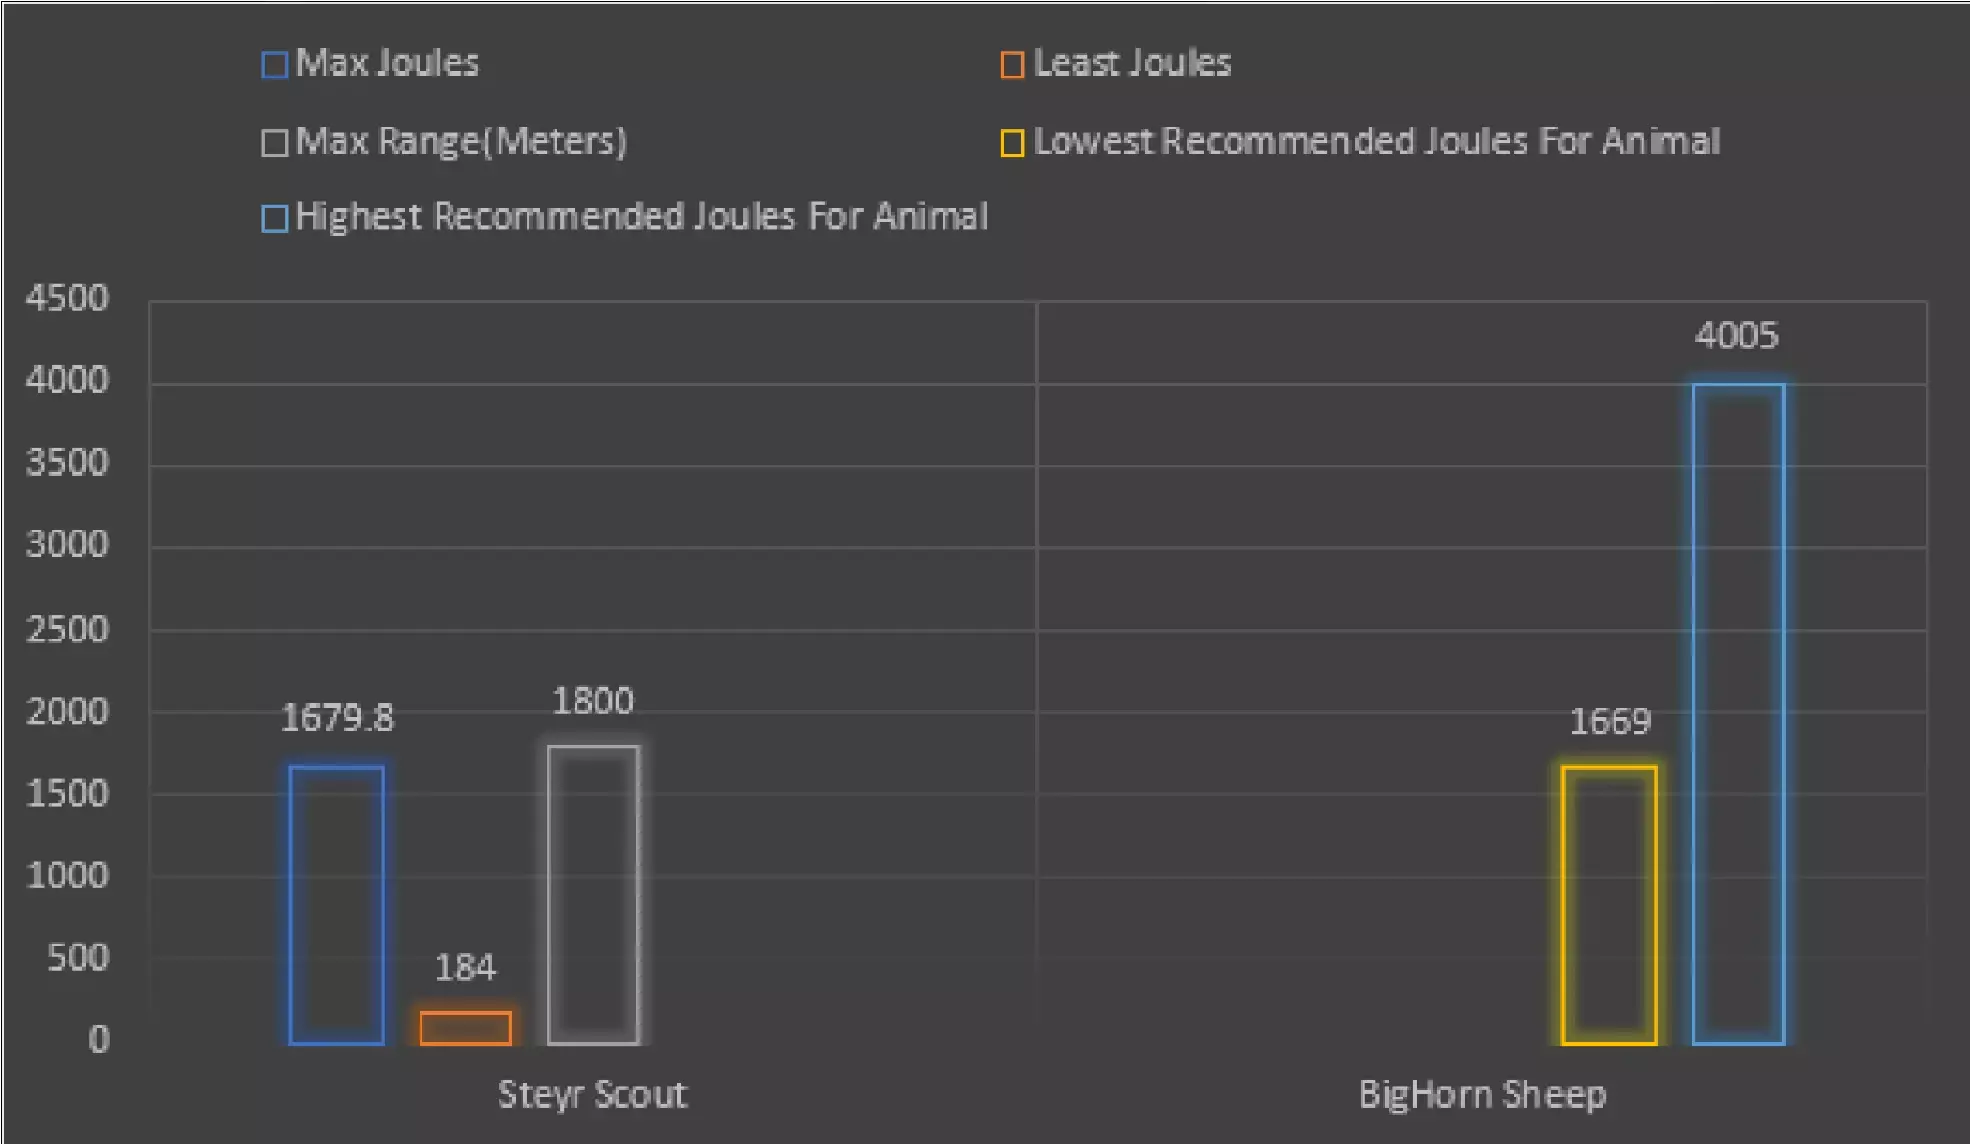Select Highest Recommended Joules For Animal label
Screen dimensions: 1970x1144
tap(641, 216)
